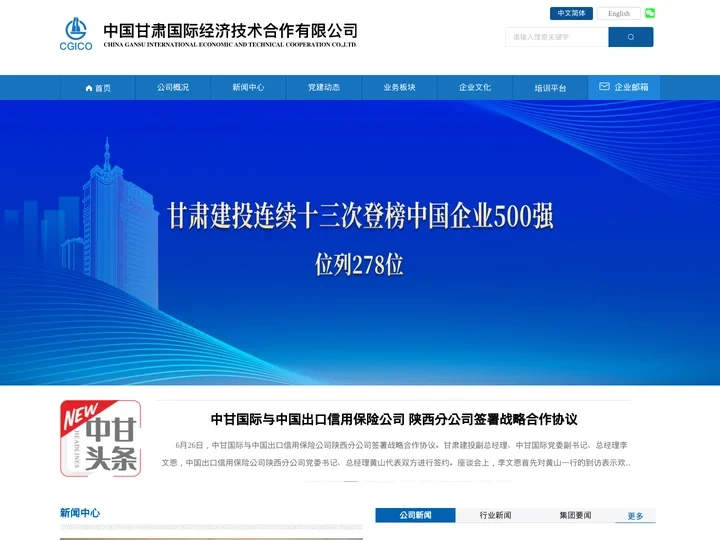Open the 党建动态 menu item

click(324, 87)
